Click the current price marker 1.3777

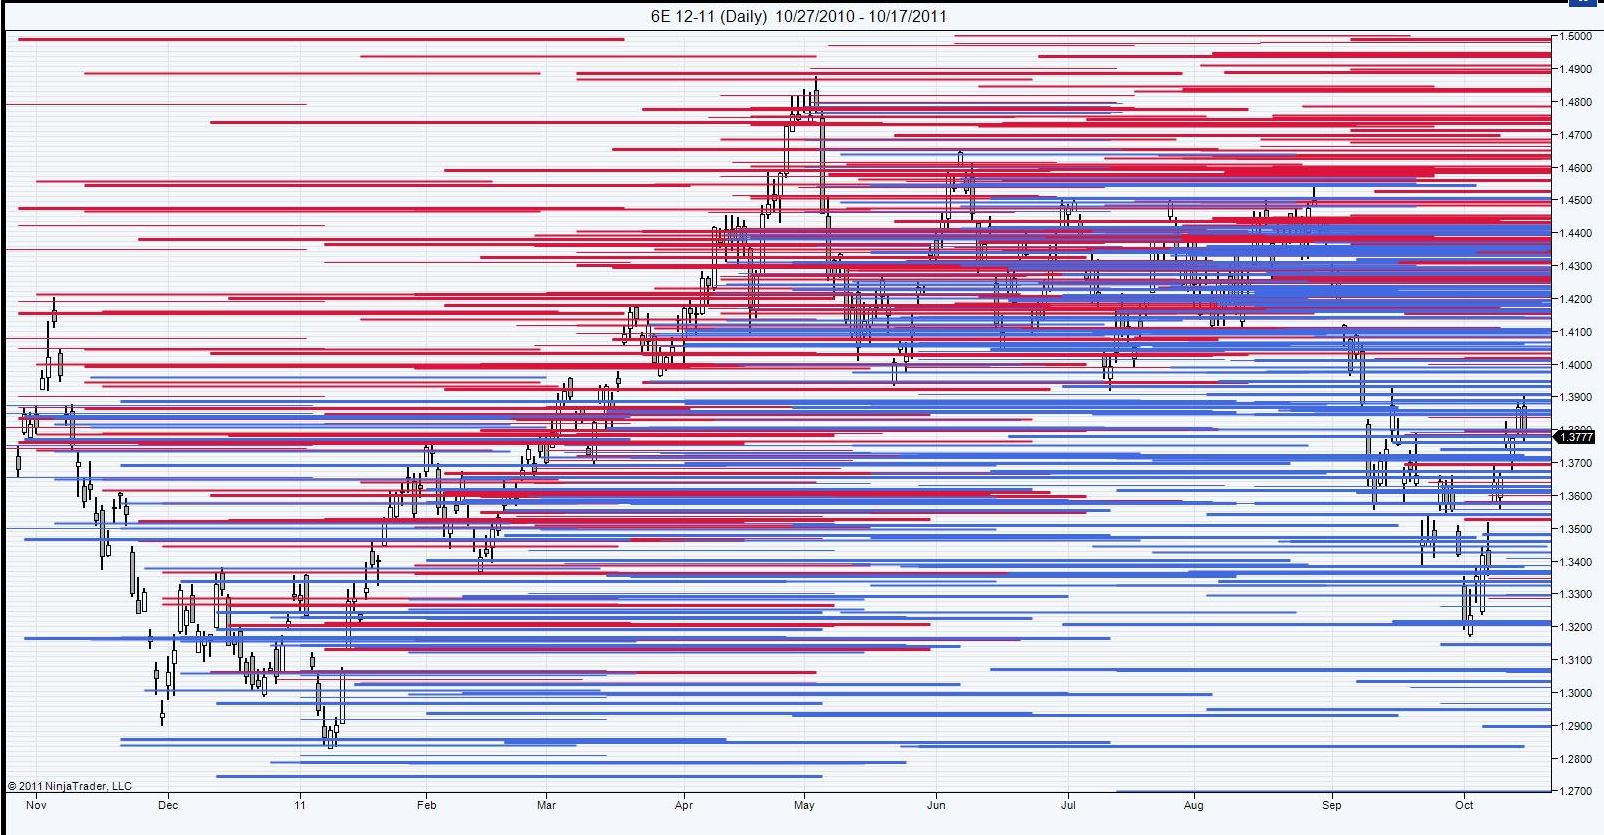click(1576, 437)
